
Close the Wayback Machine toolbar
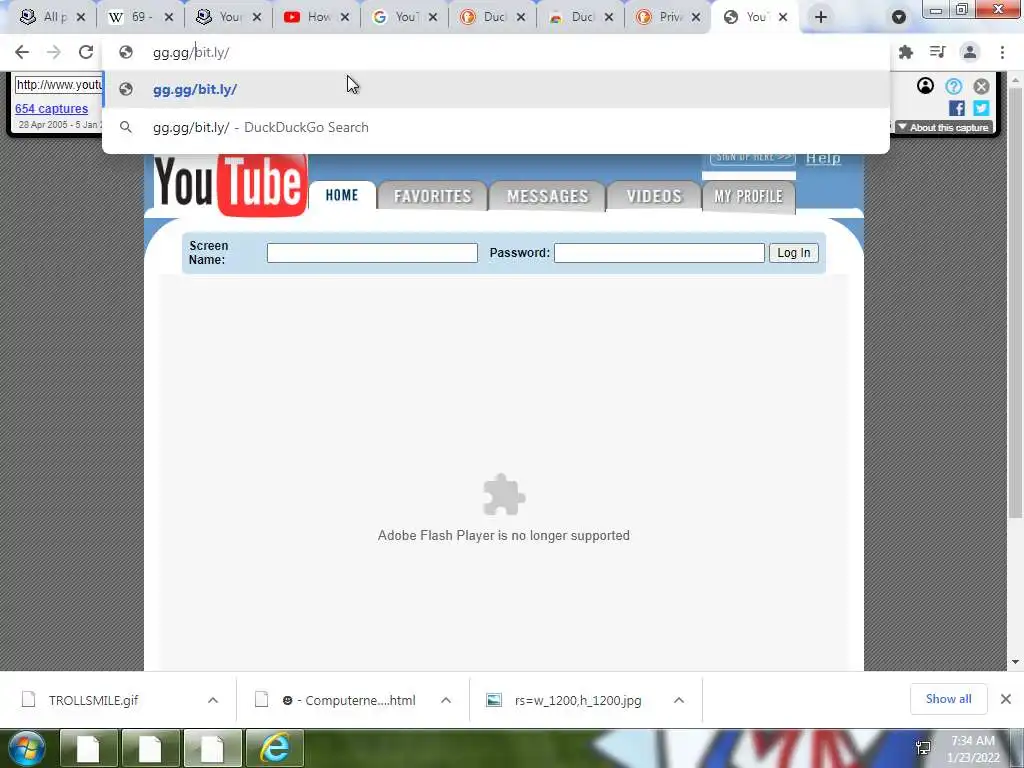click(981, 86)
